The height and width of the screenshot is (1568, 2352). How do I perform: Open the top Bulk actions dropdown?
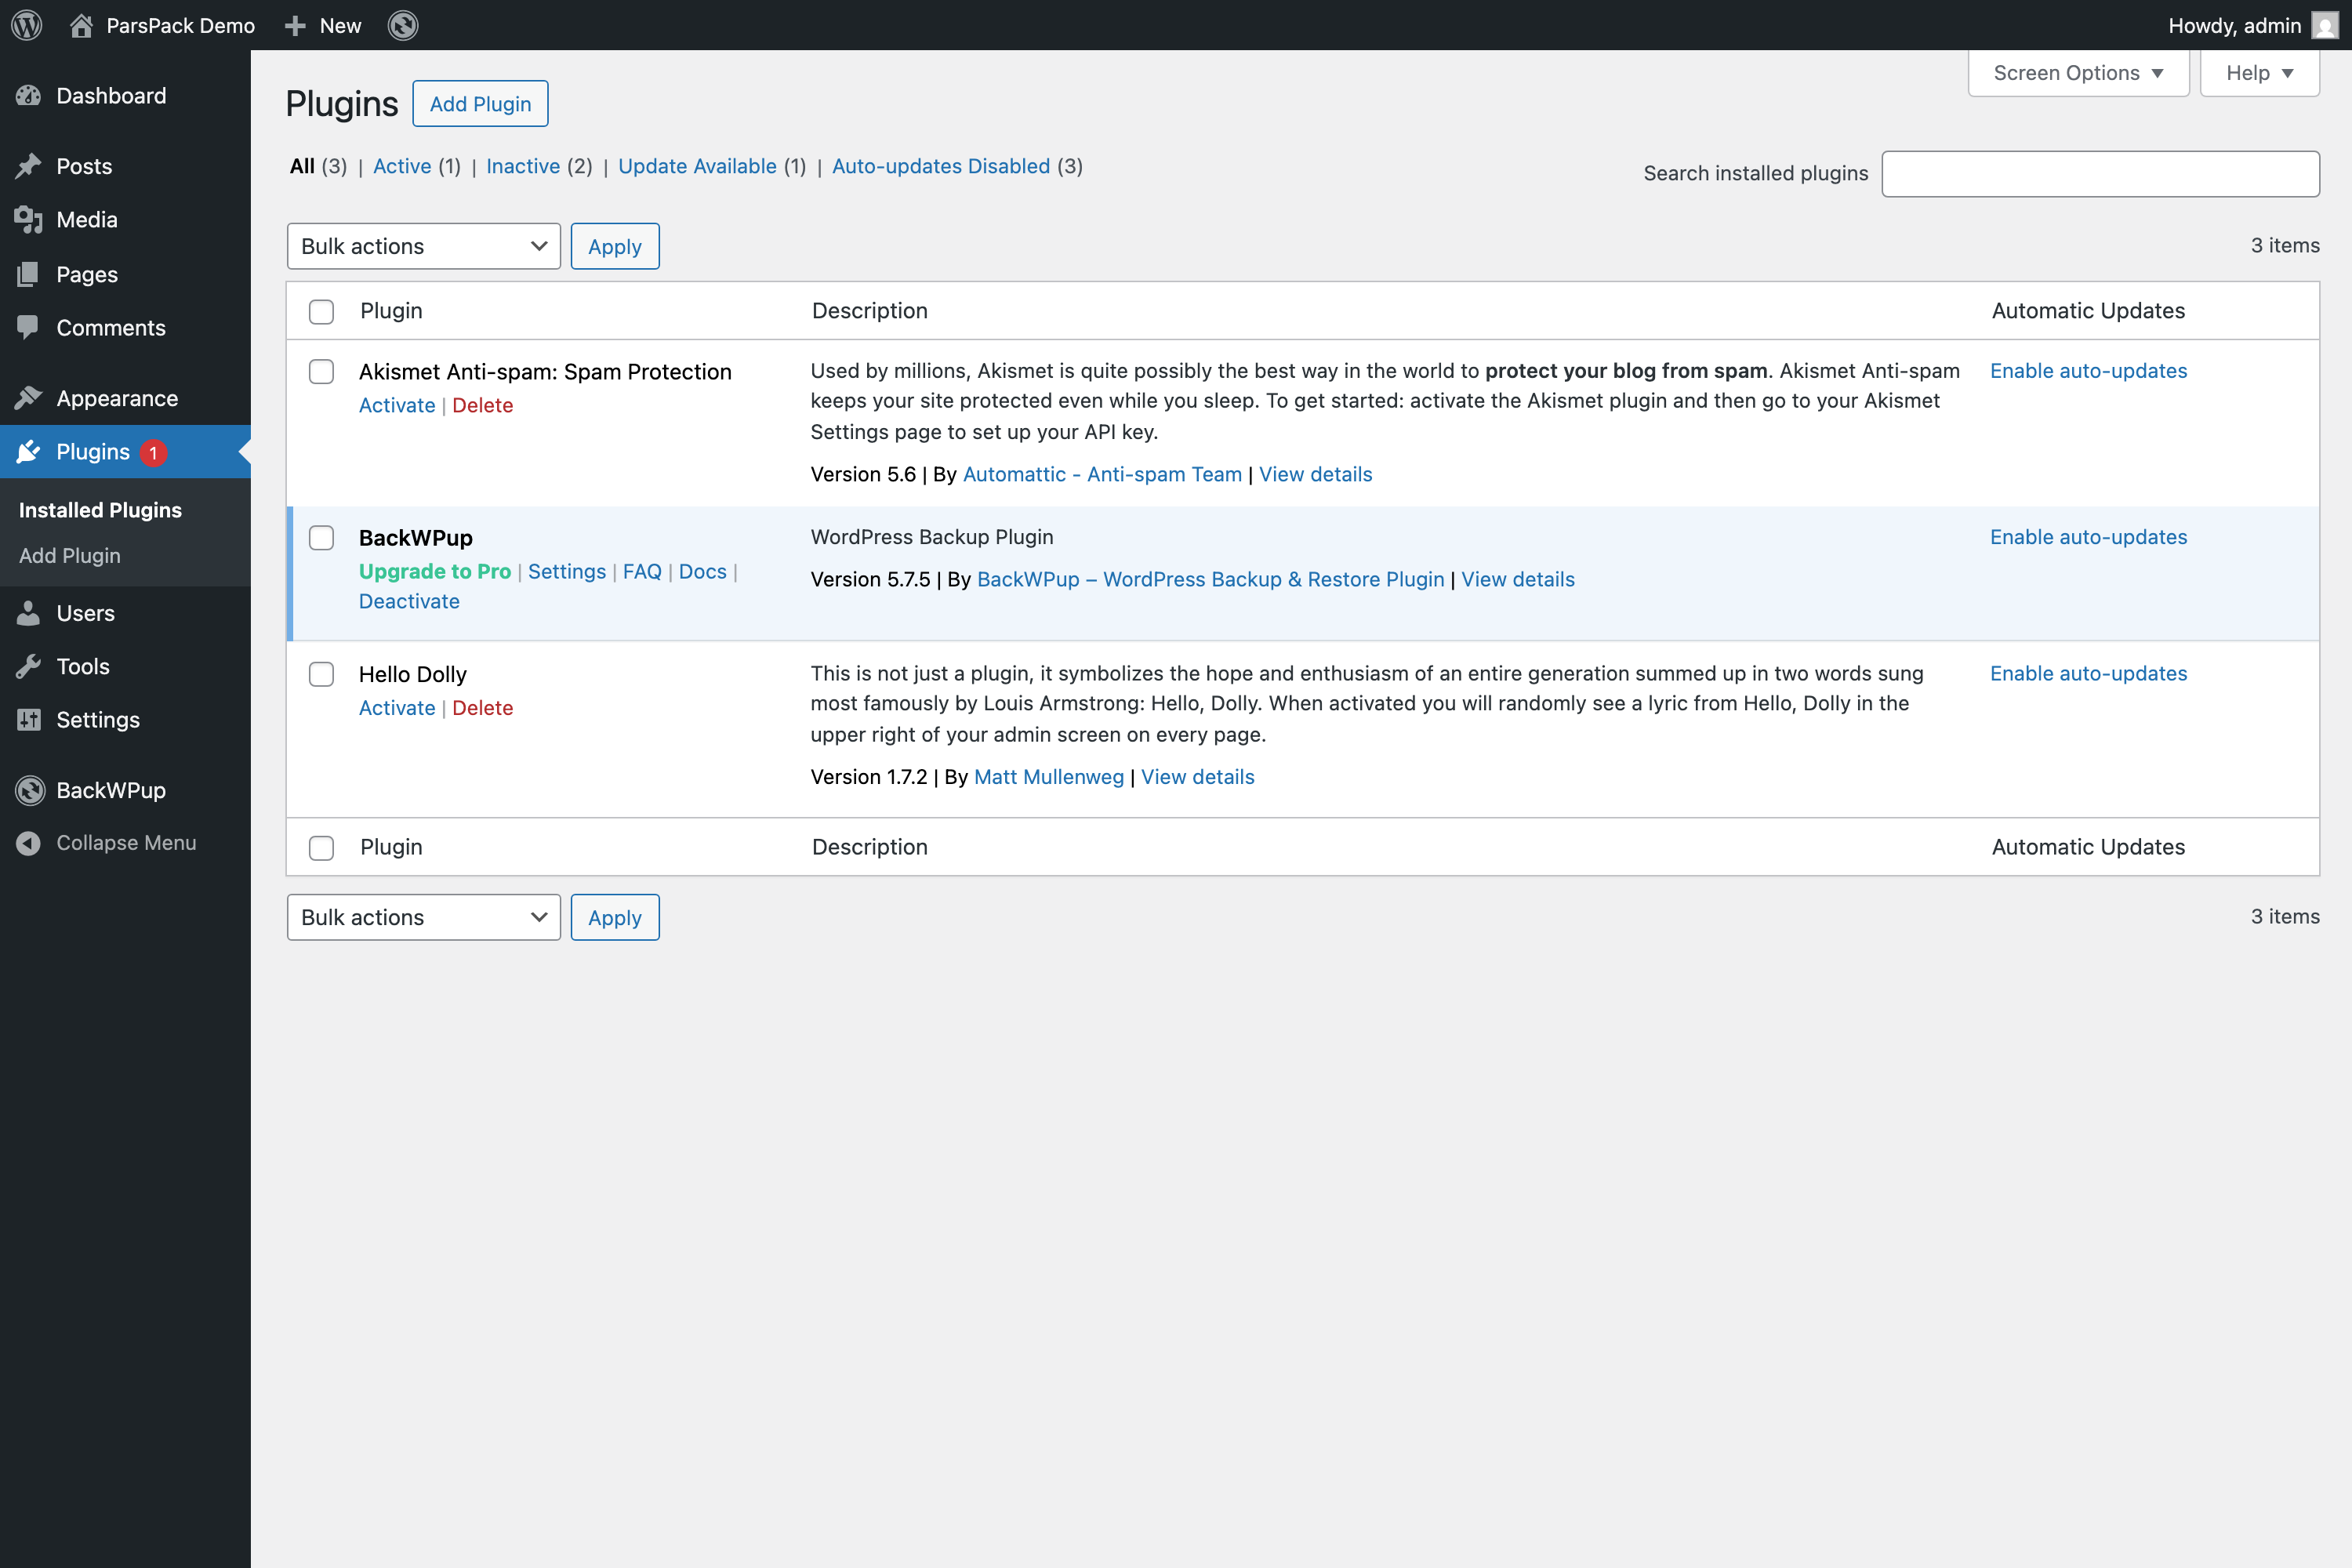tap(424, 246)
